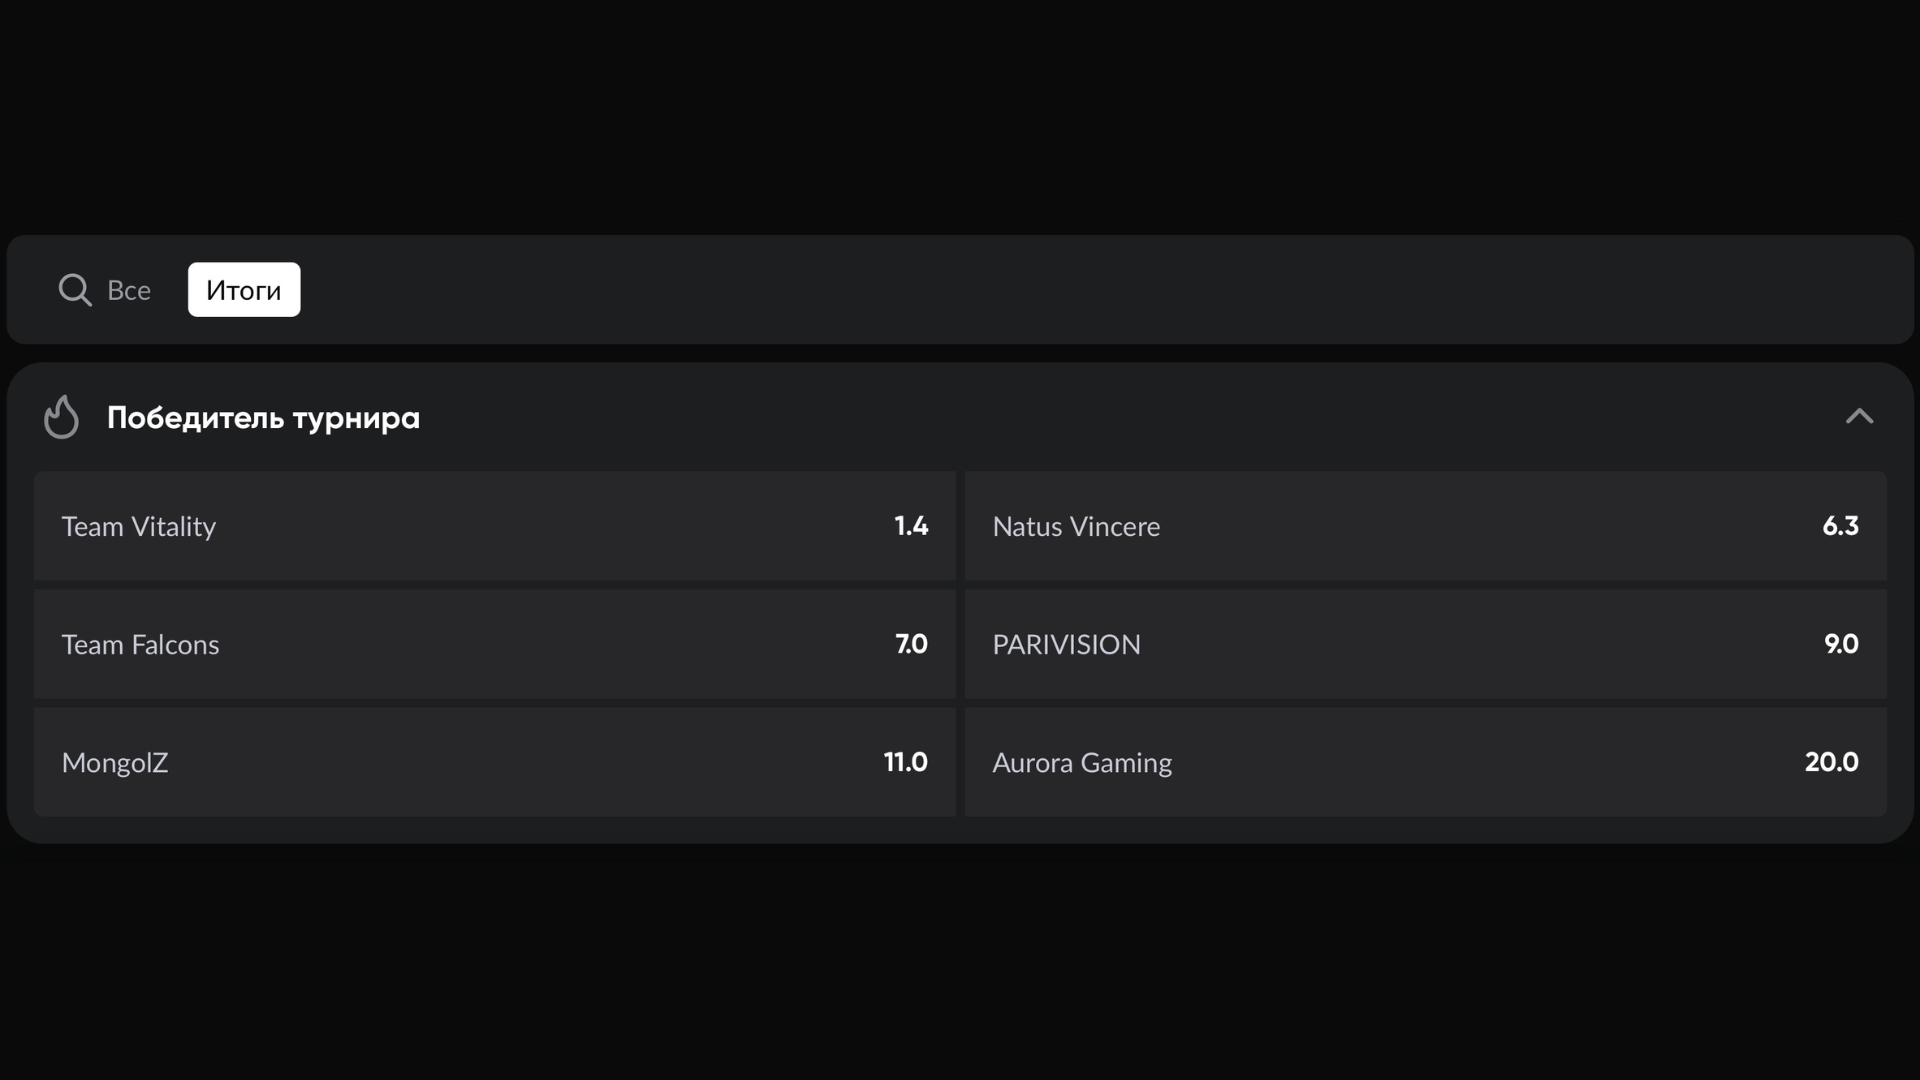The width and height of the screenshot is (1920, 1080).
Task: Switch to the Все tab
Action: click(129, 290)
